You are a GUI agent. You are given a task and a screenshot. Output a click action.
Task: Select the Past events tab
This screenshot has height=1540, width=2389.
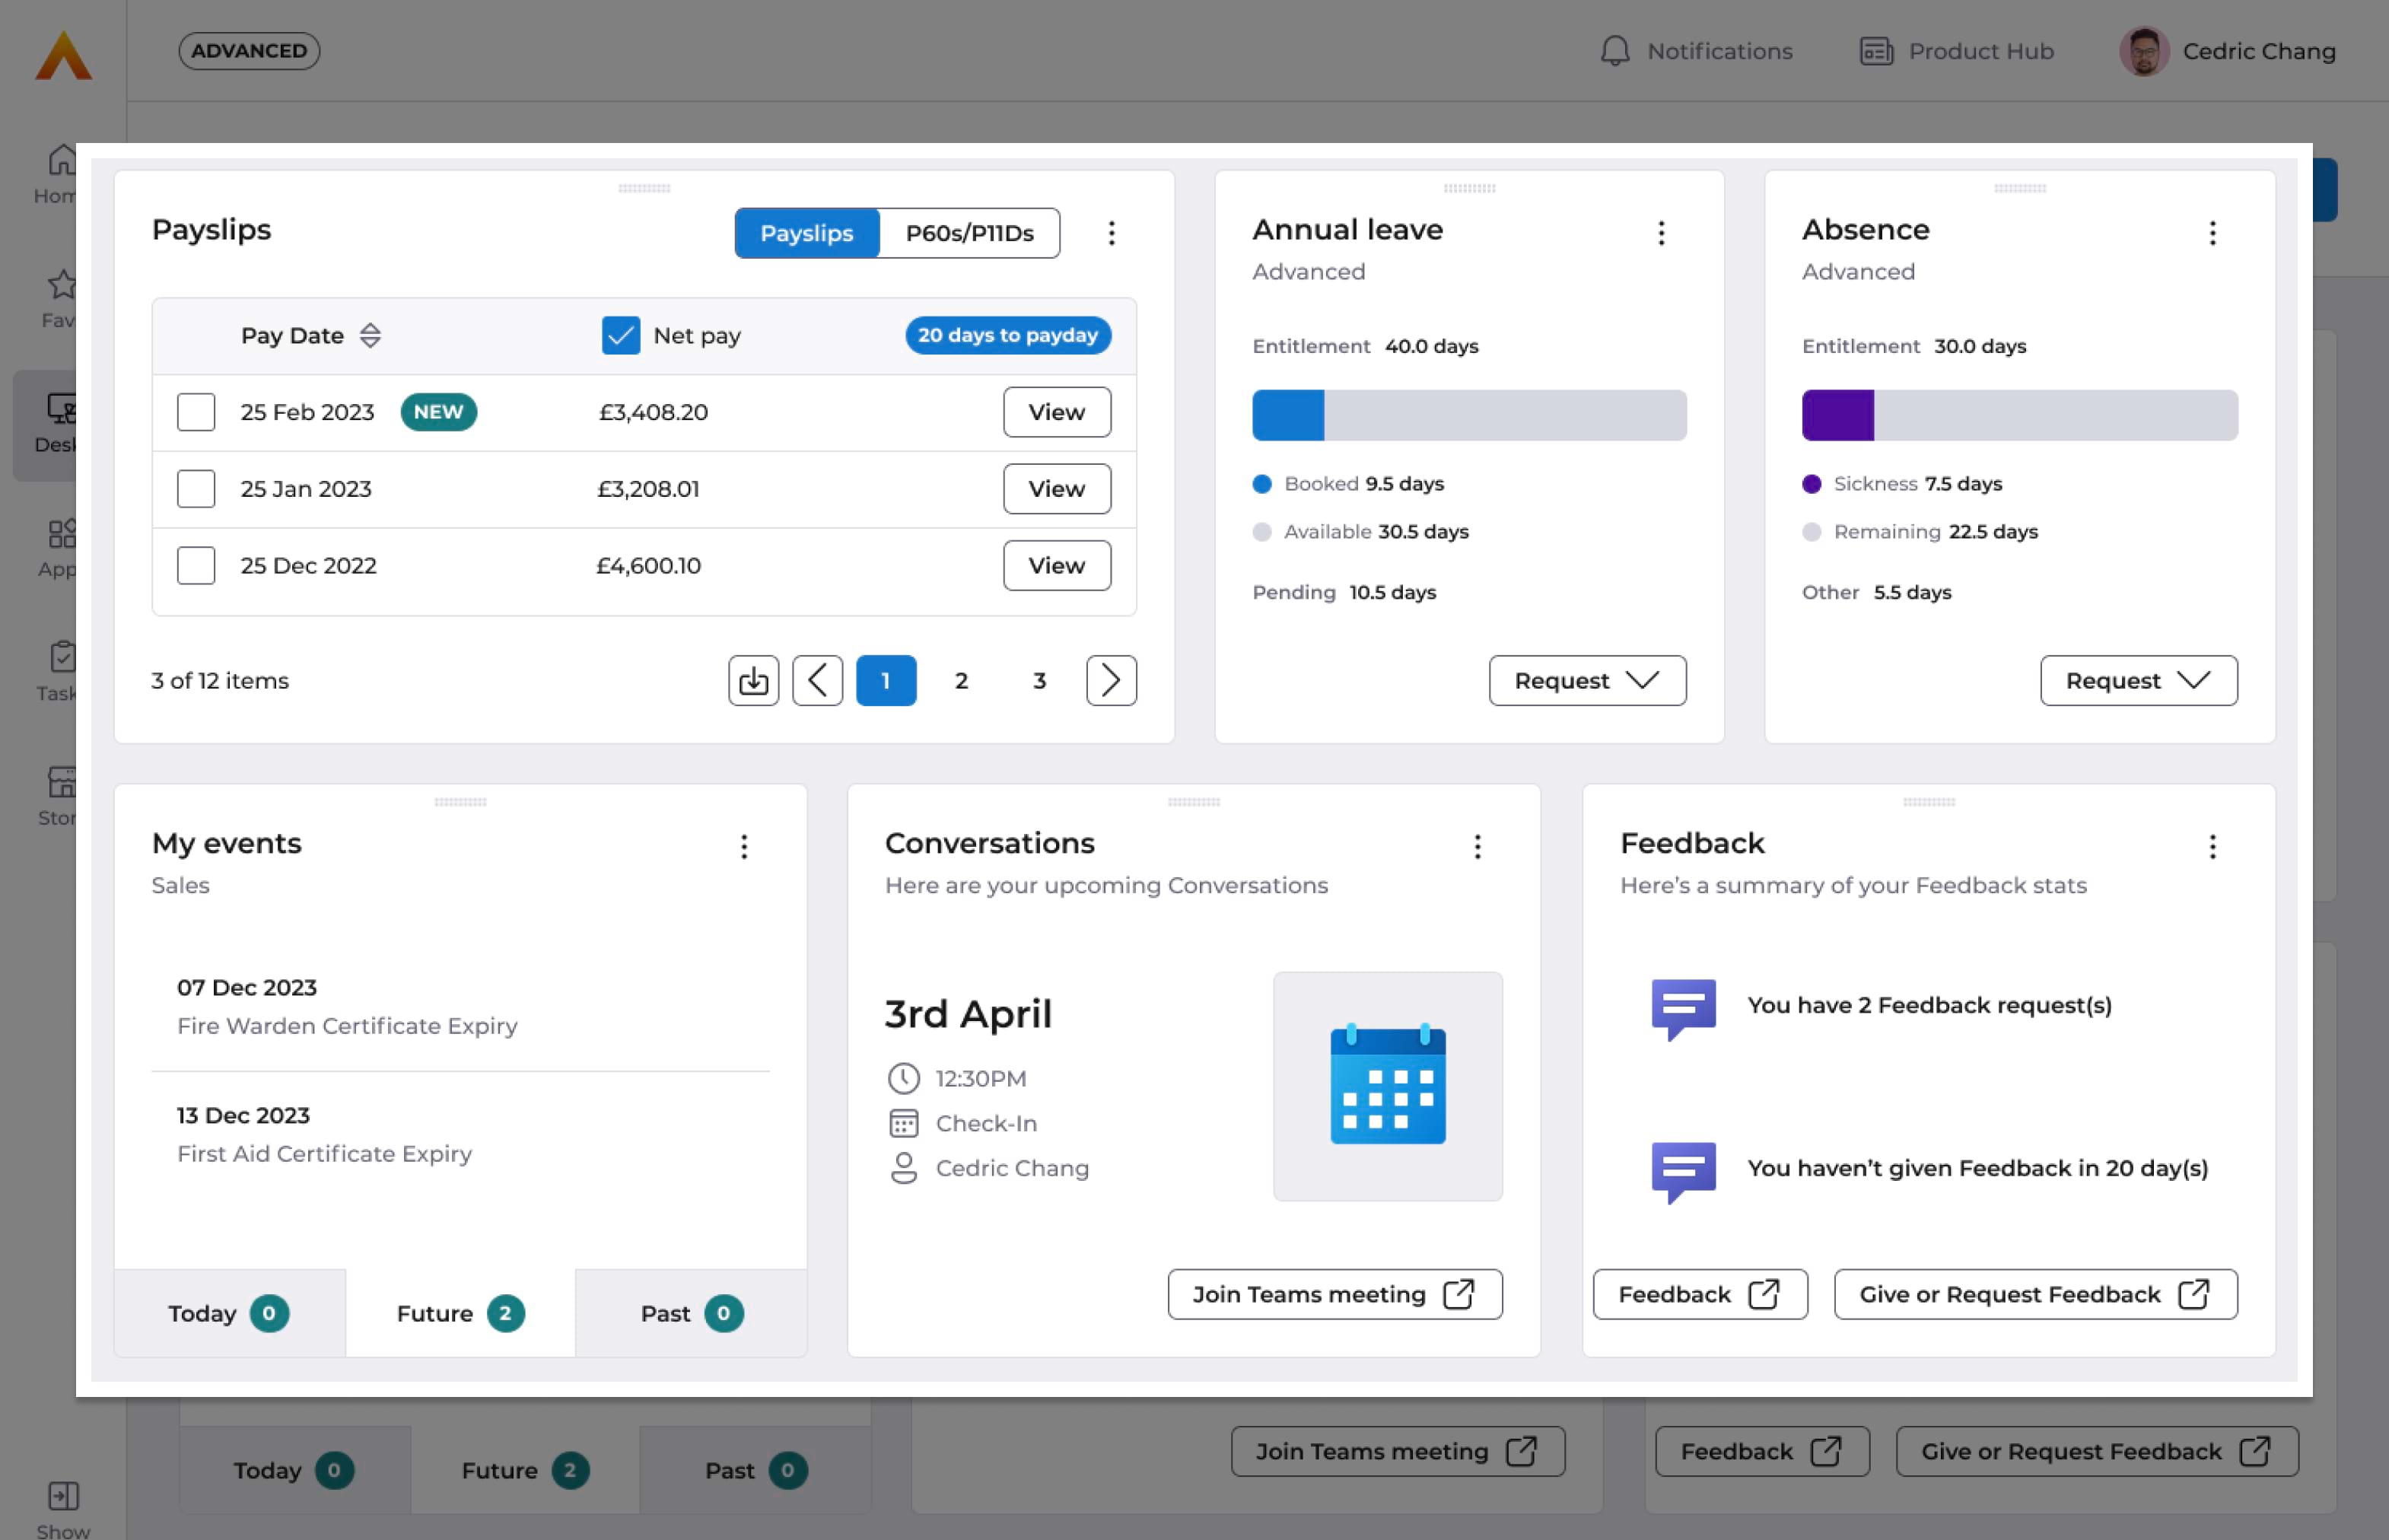[x=691, y=1313]
